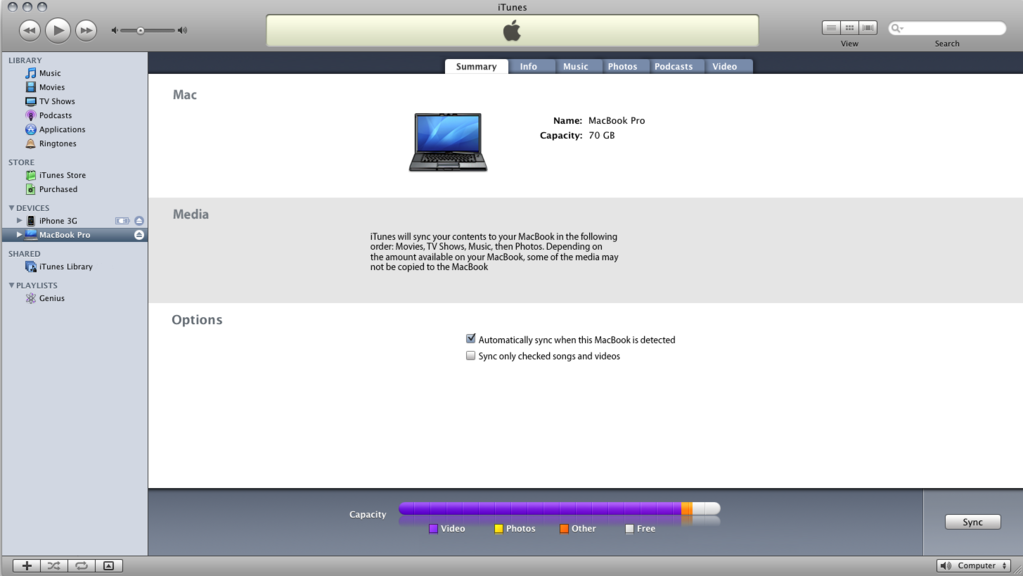The width and height of the screenshot is (1023, 576).
Task: Open Ringtones in the library
Action: 57,144
